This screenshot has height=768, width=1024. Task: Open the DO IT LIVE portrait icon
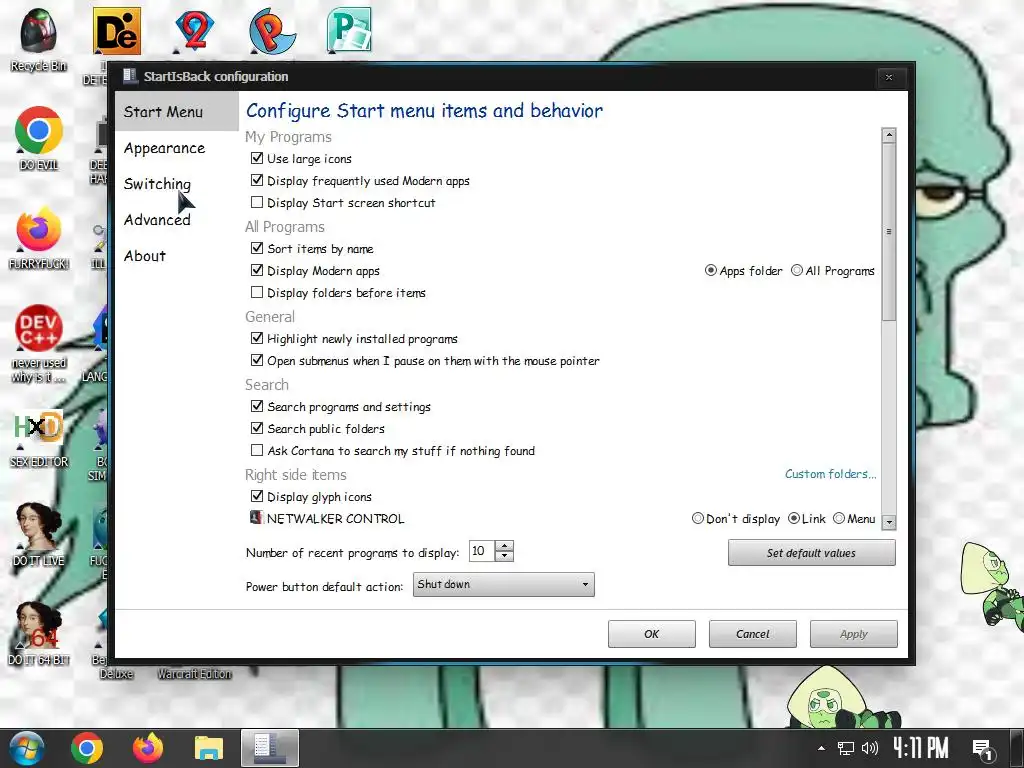point(39,526)
